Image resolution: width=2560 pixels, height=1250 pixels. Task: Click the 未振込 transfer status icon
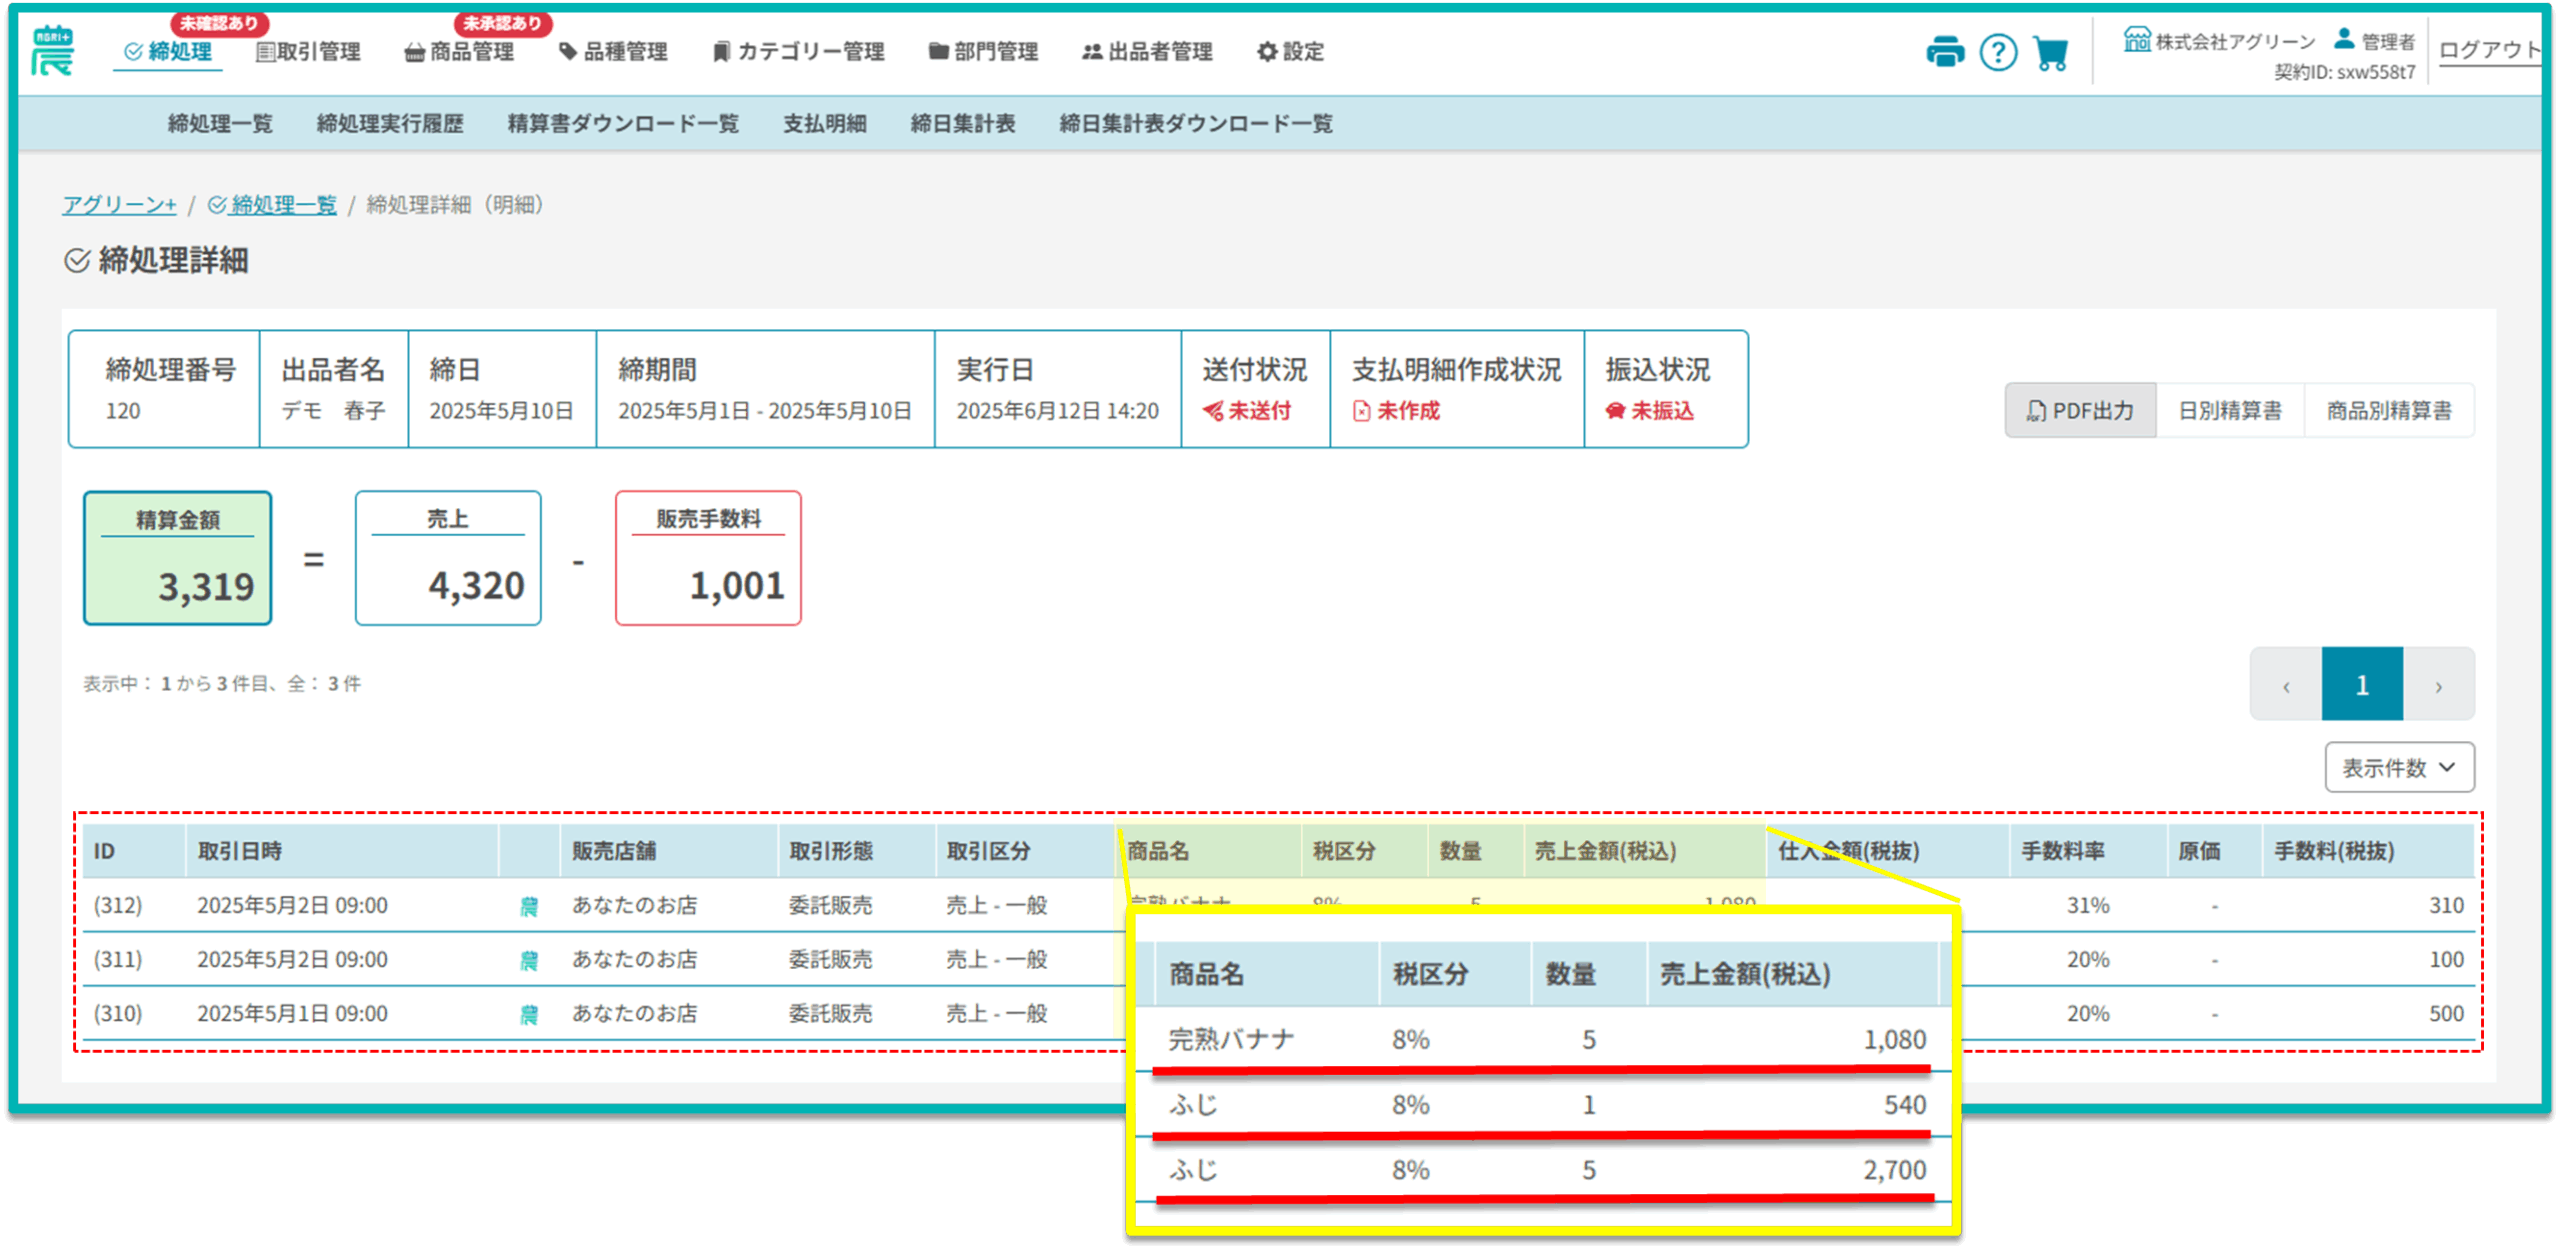1614,411
